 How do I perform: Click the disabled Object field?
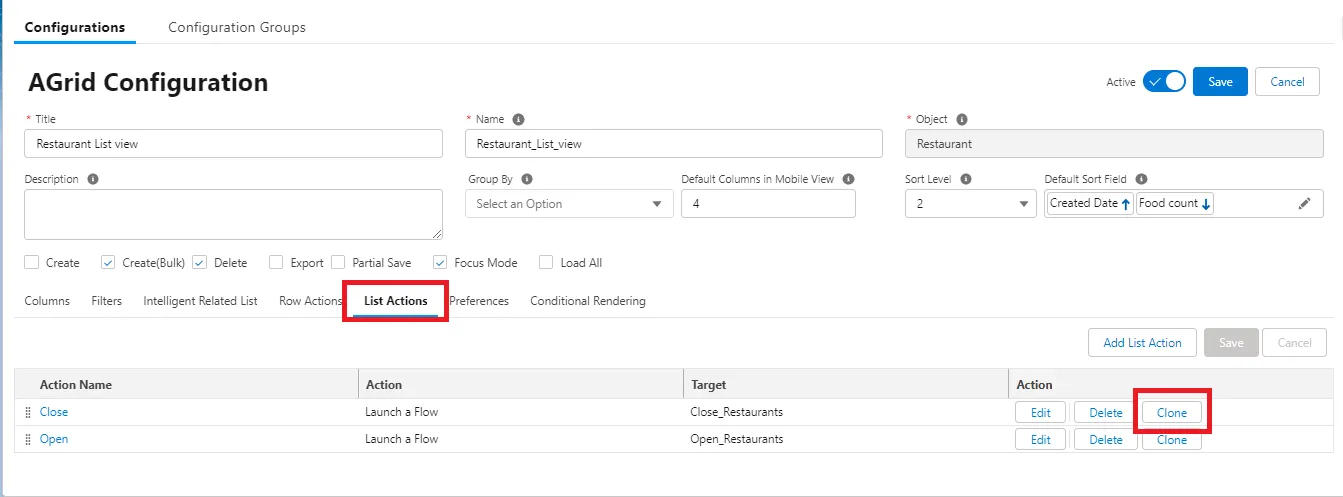coord(1114,143)
